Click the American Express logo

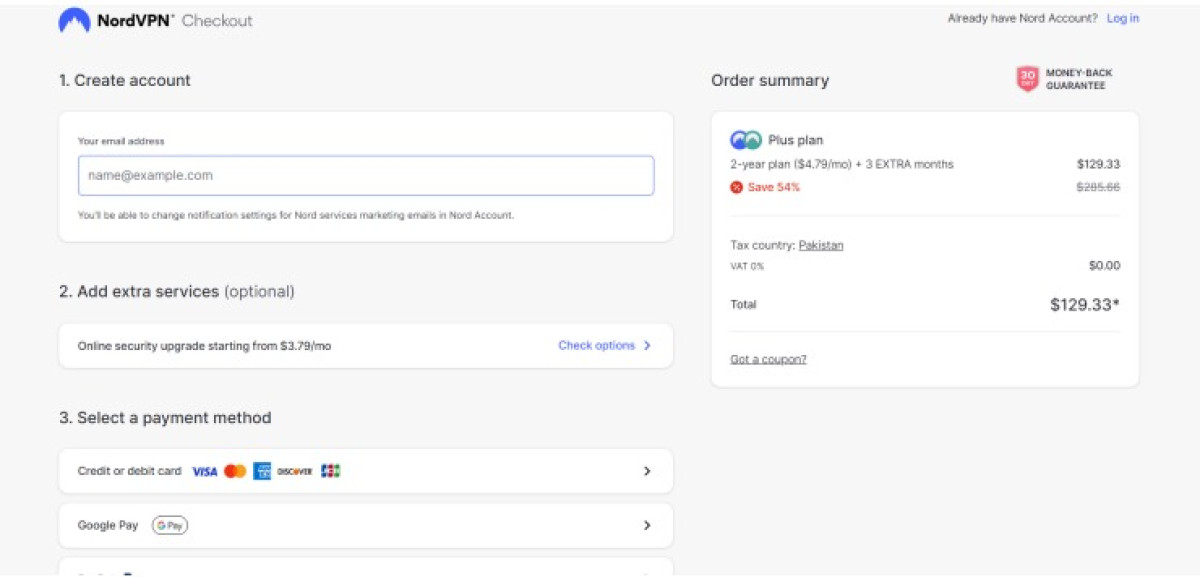click(262, 471)
